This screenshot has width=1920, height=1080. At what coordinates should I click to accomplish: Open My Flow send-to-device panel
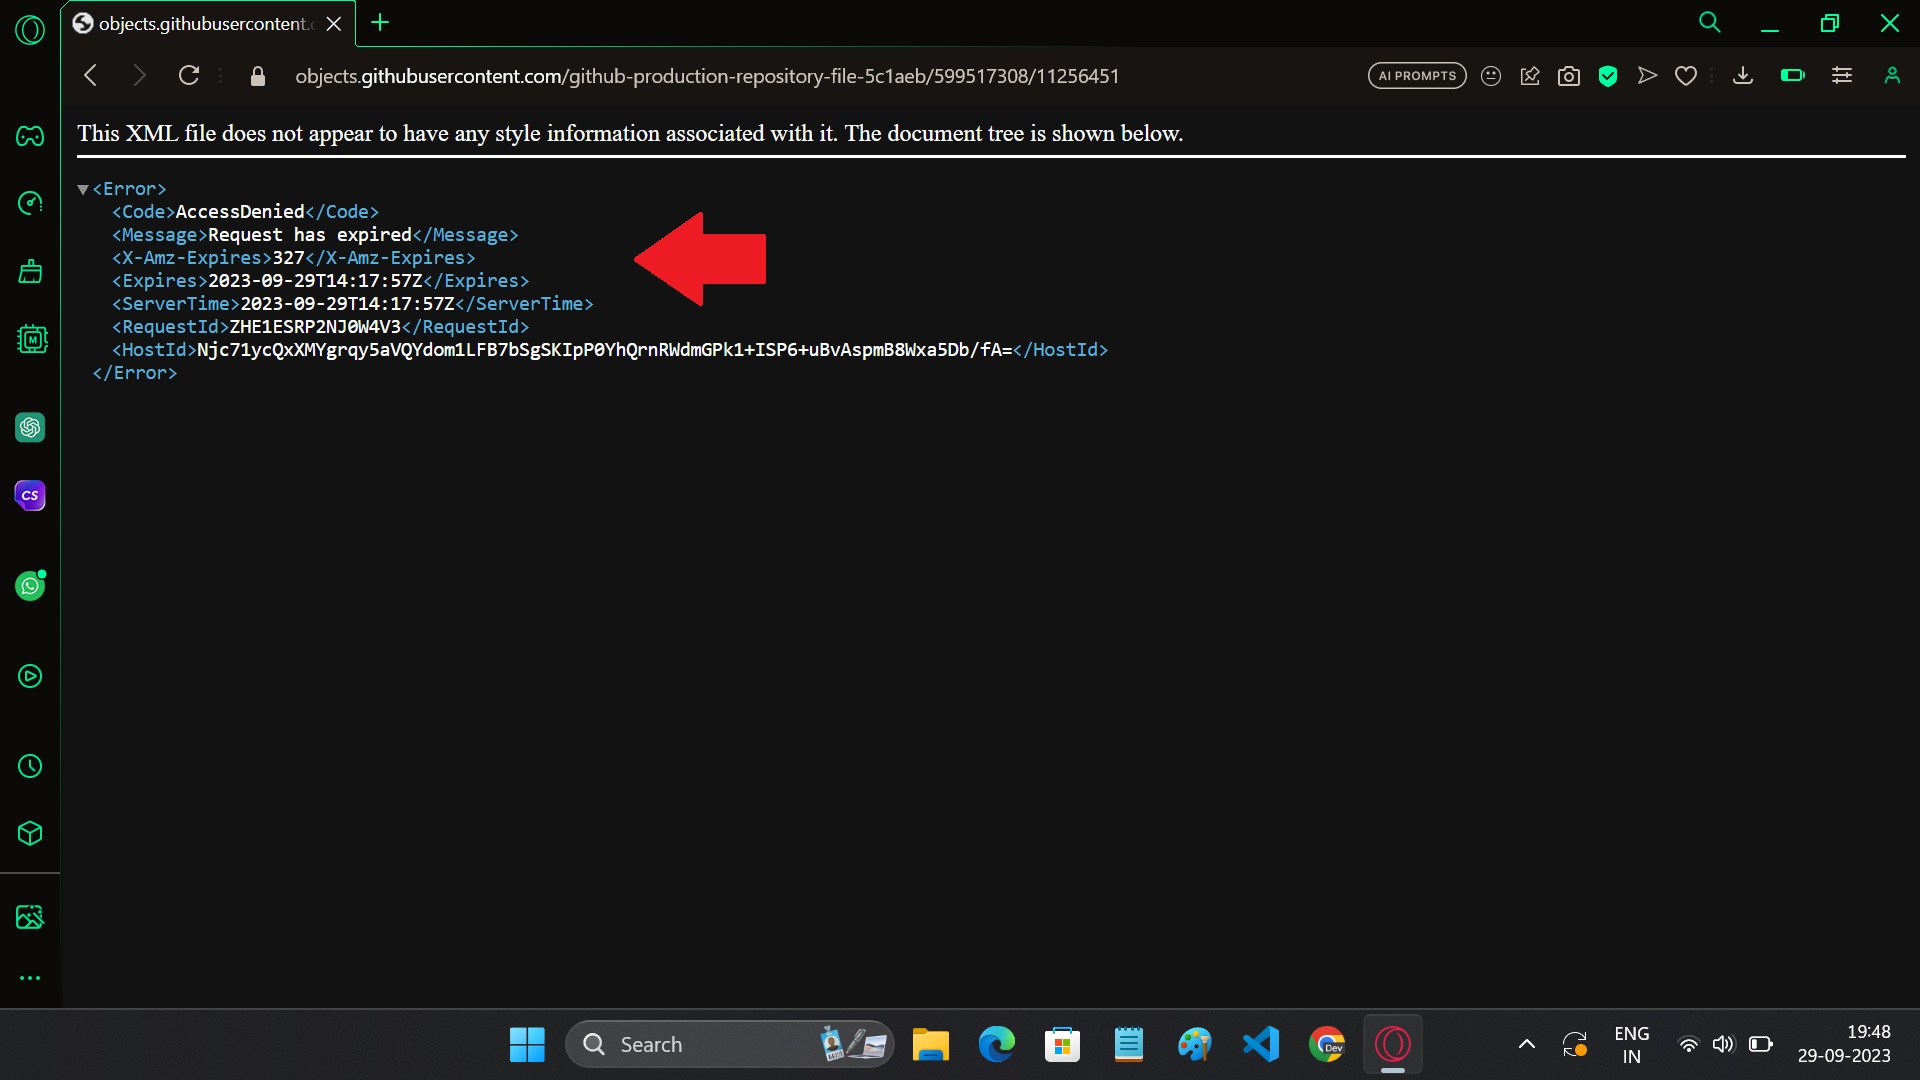1648,75
